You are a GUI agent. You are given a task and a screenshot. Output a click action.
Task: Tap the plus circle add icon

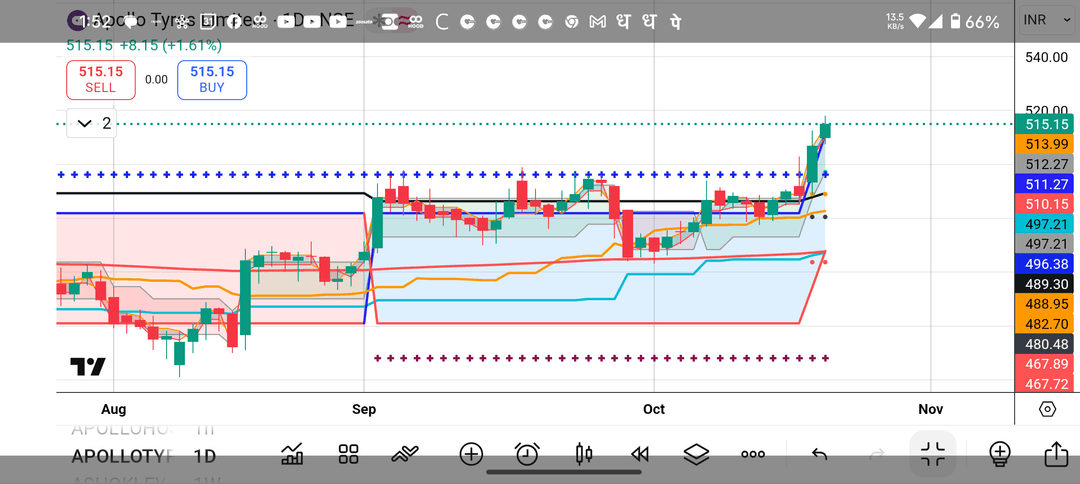click(x=471, y=455)
